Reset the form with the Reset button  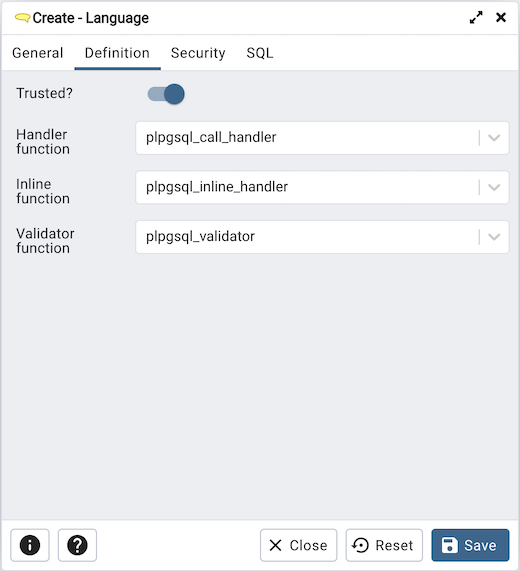(384, 545)
